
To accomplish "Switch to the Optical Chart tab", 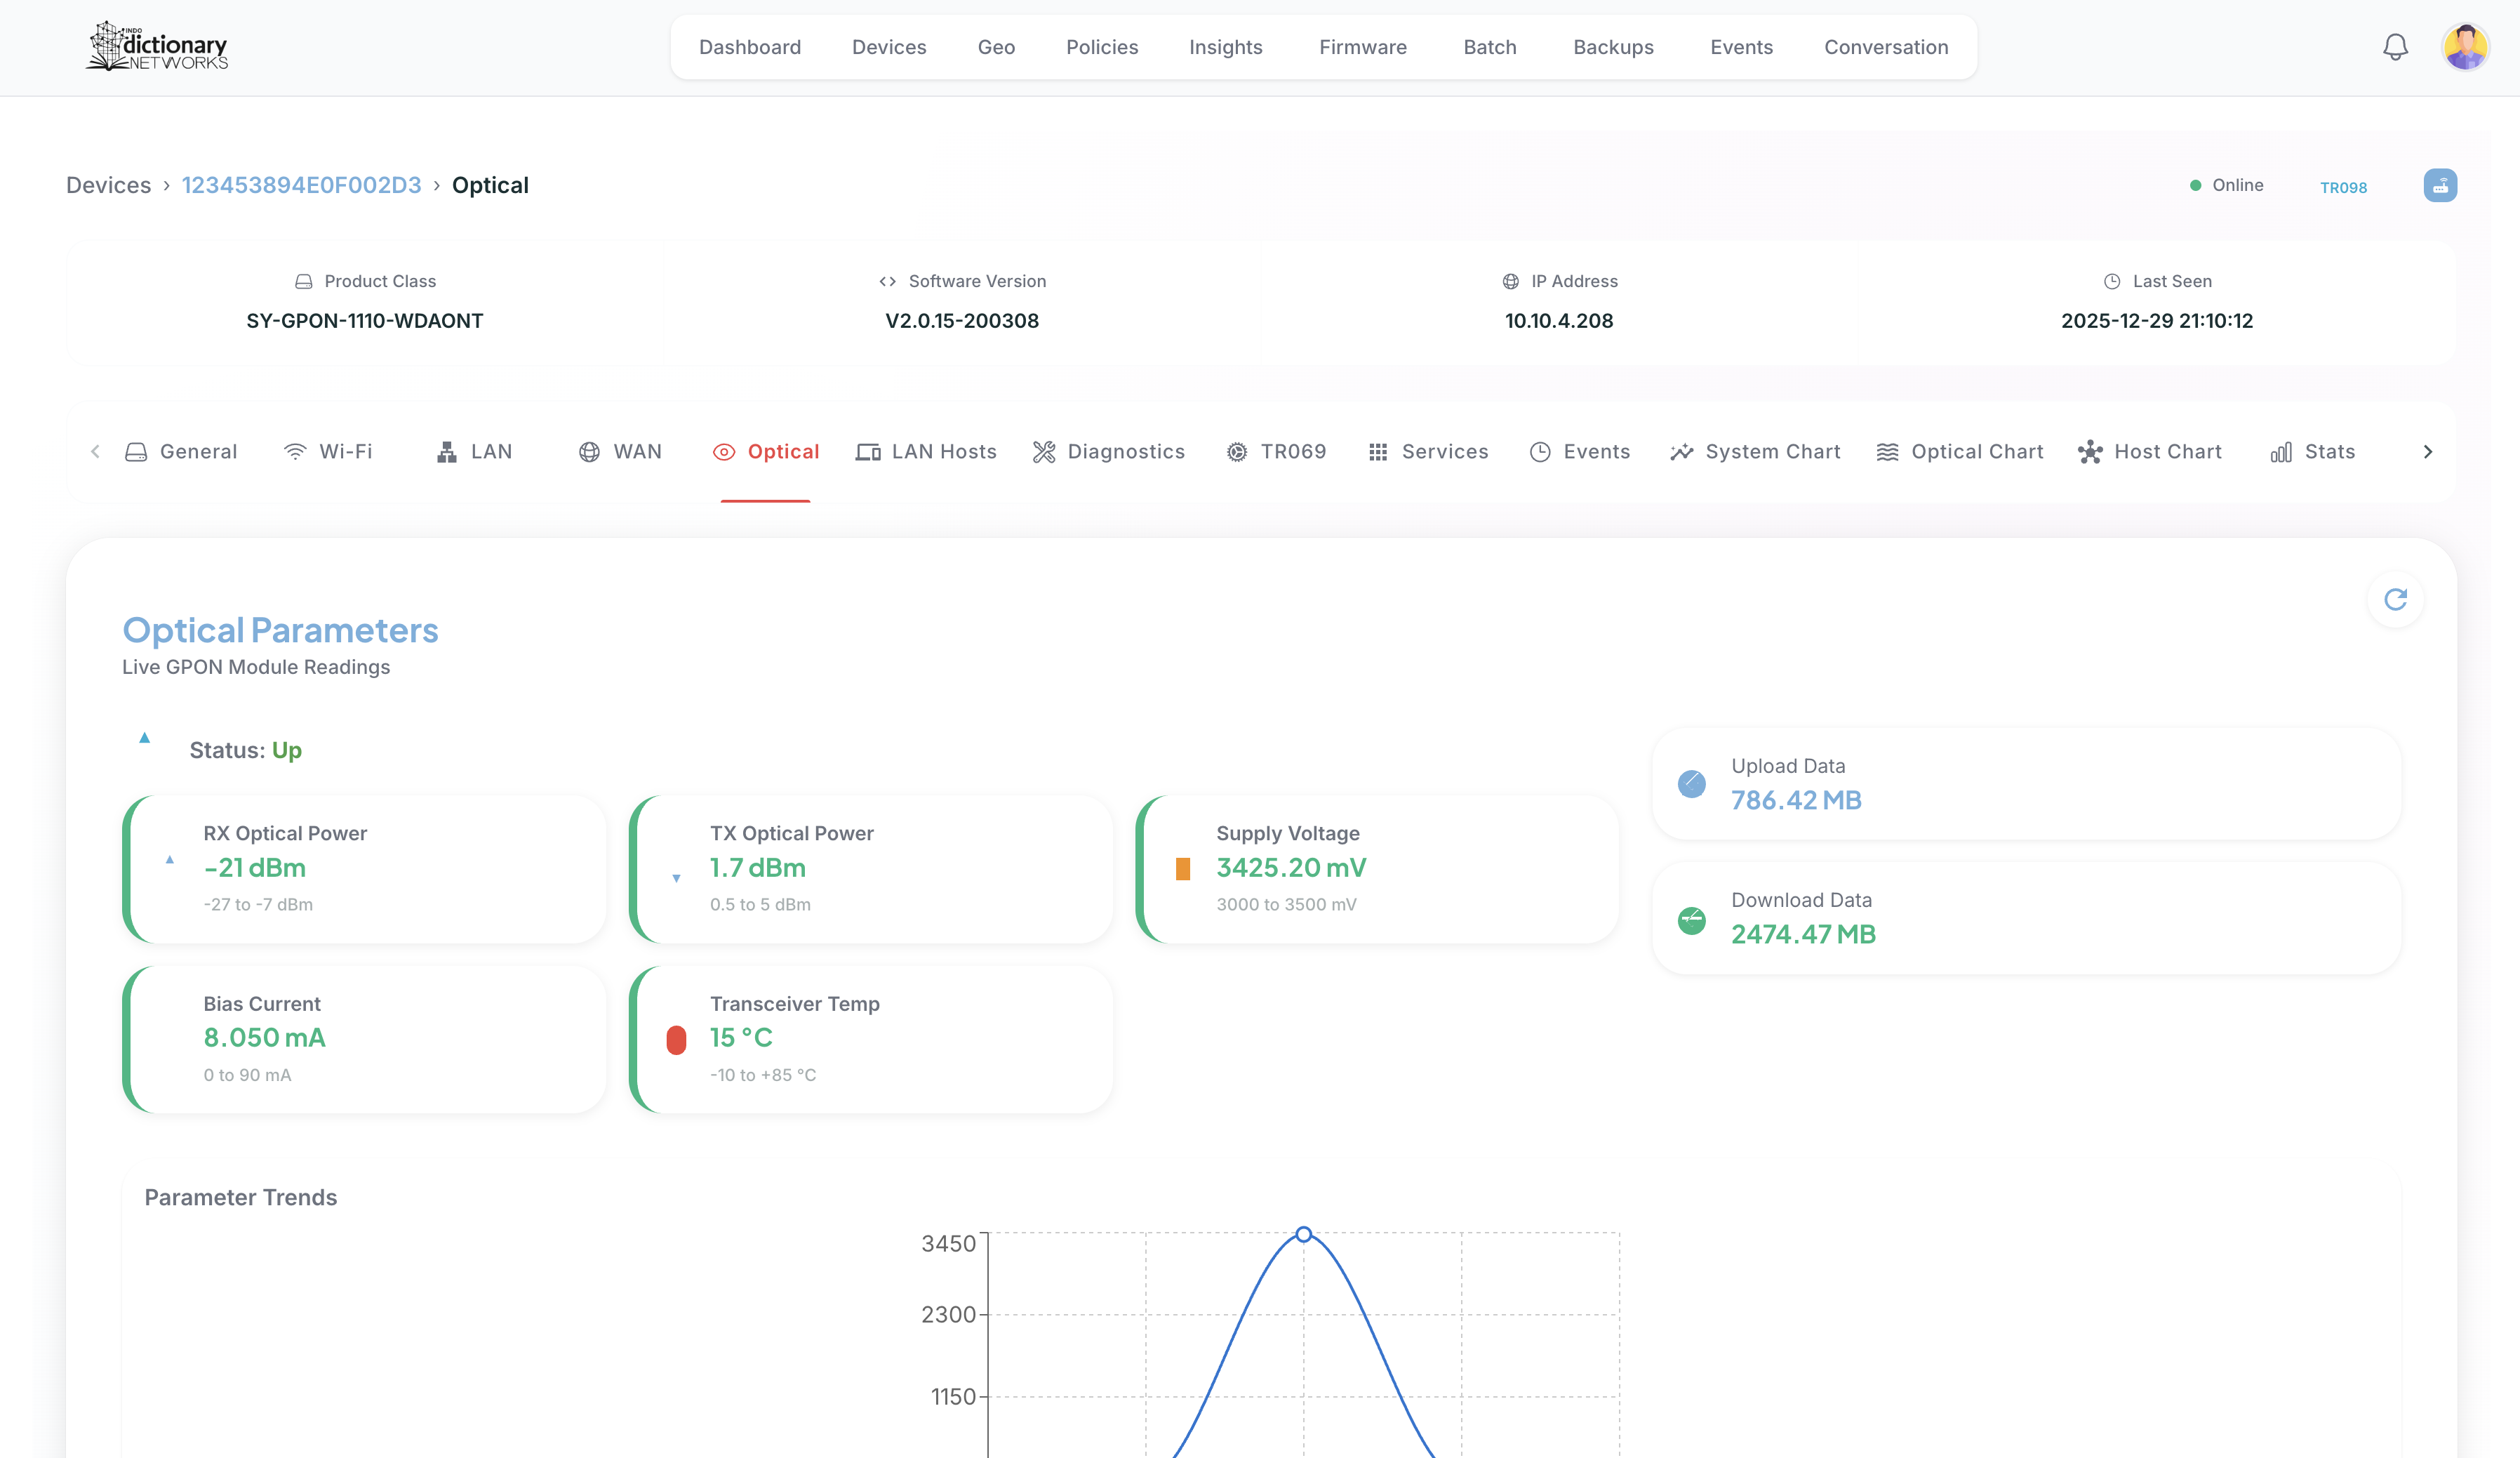I will click(1960, 452).
